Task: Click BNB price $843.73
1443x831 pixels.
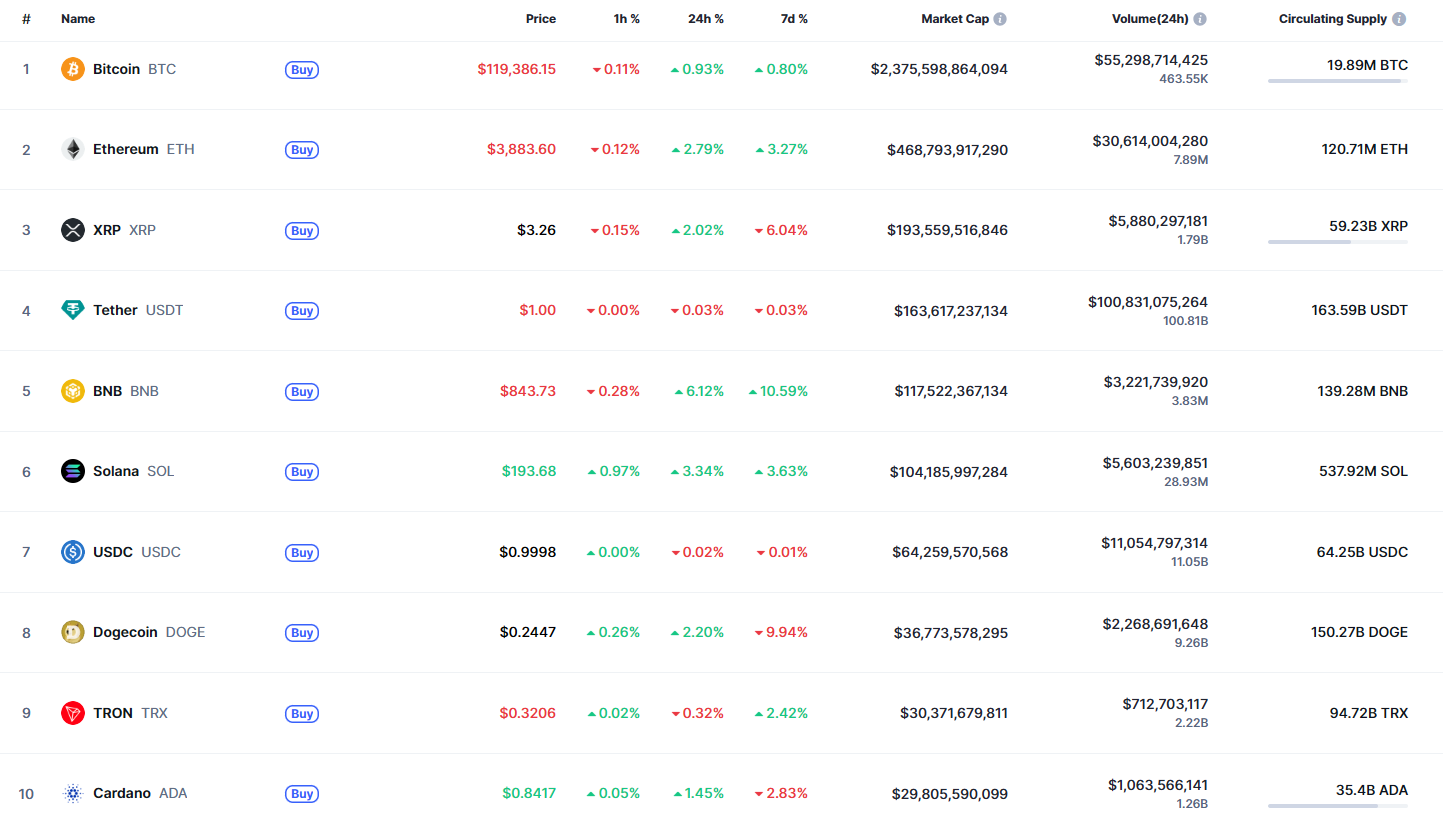Action: [528, 391]
